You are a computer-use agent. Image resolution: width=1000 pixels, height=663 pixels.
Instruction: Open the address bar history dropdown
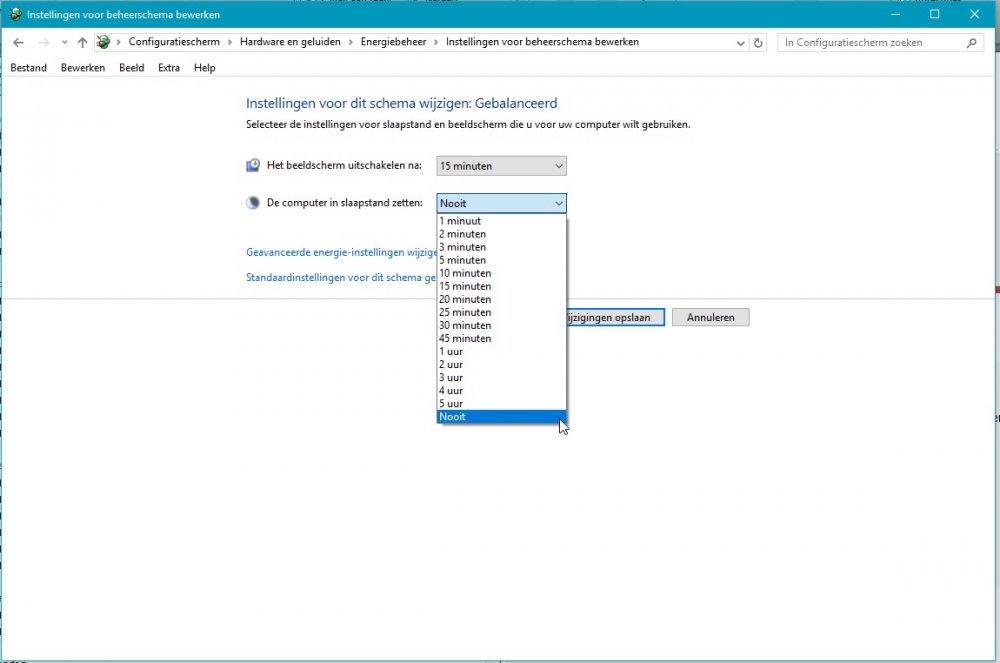tap(740, 43)
